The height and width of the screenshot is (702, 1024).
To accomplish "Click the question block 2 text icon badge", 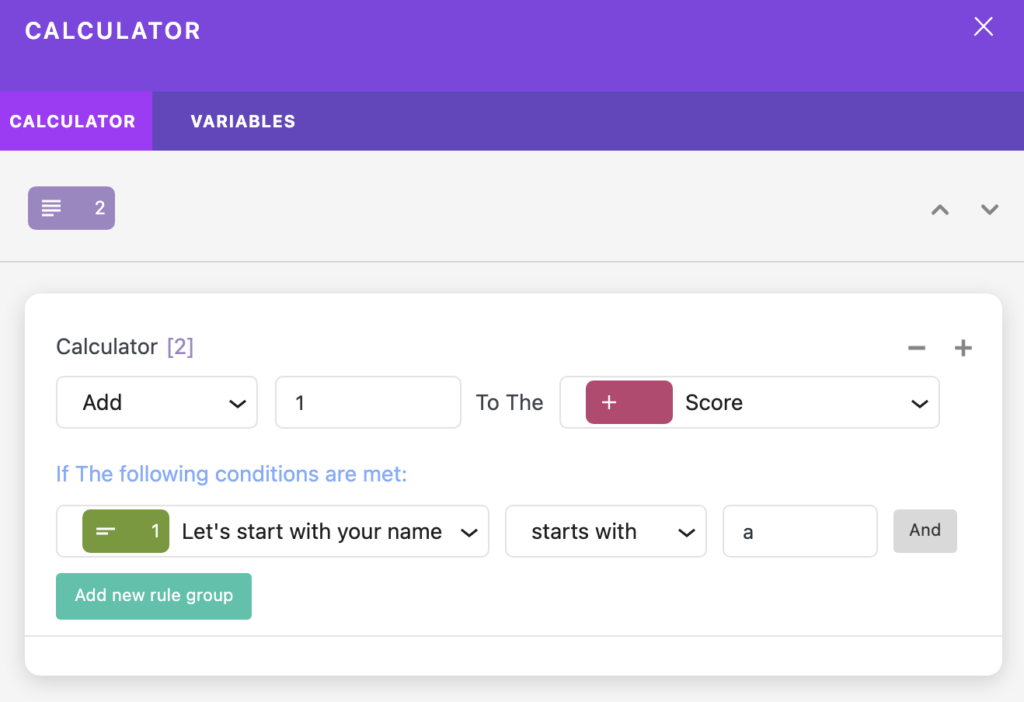I will pos(71,208).
